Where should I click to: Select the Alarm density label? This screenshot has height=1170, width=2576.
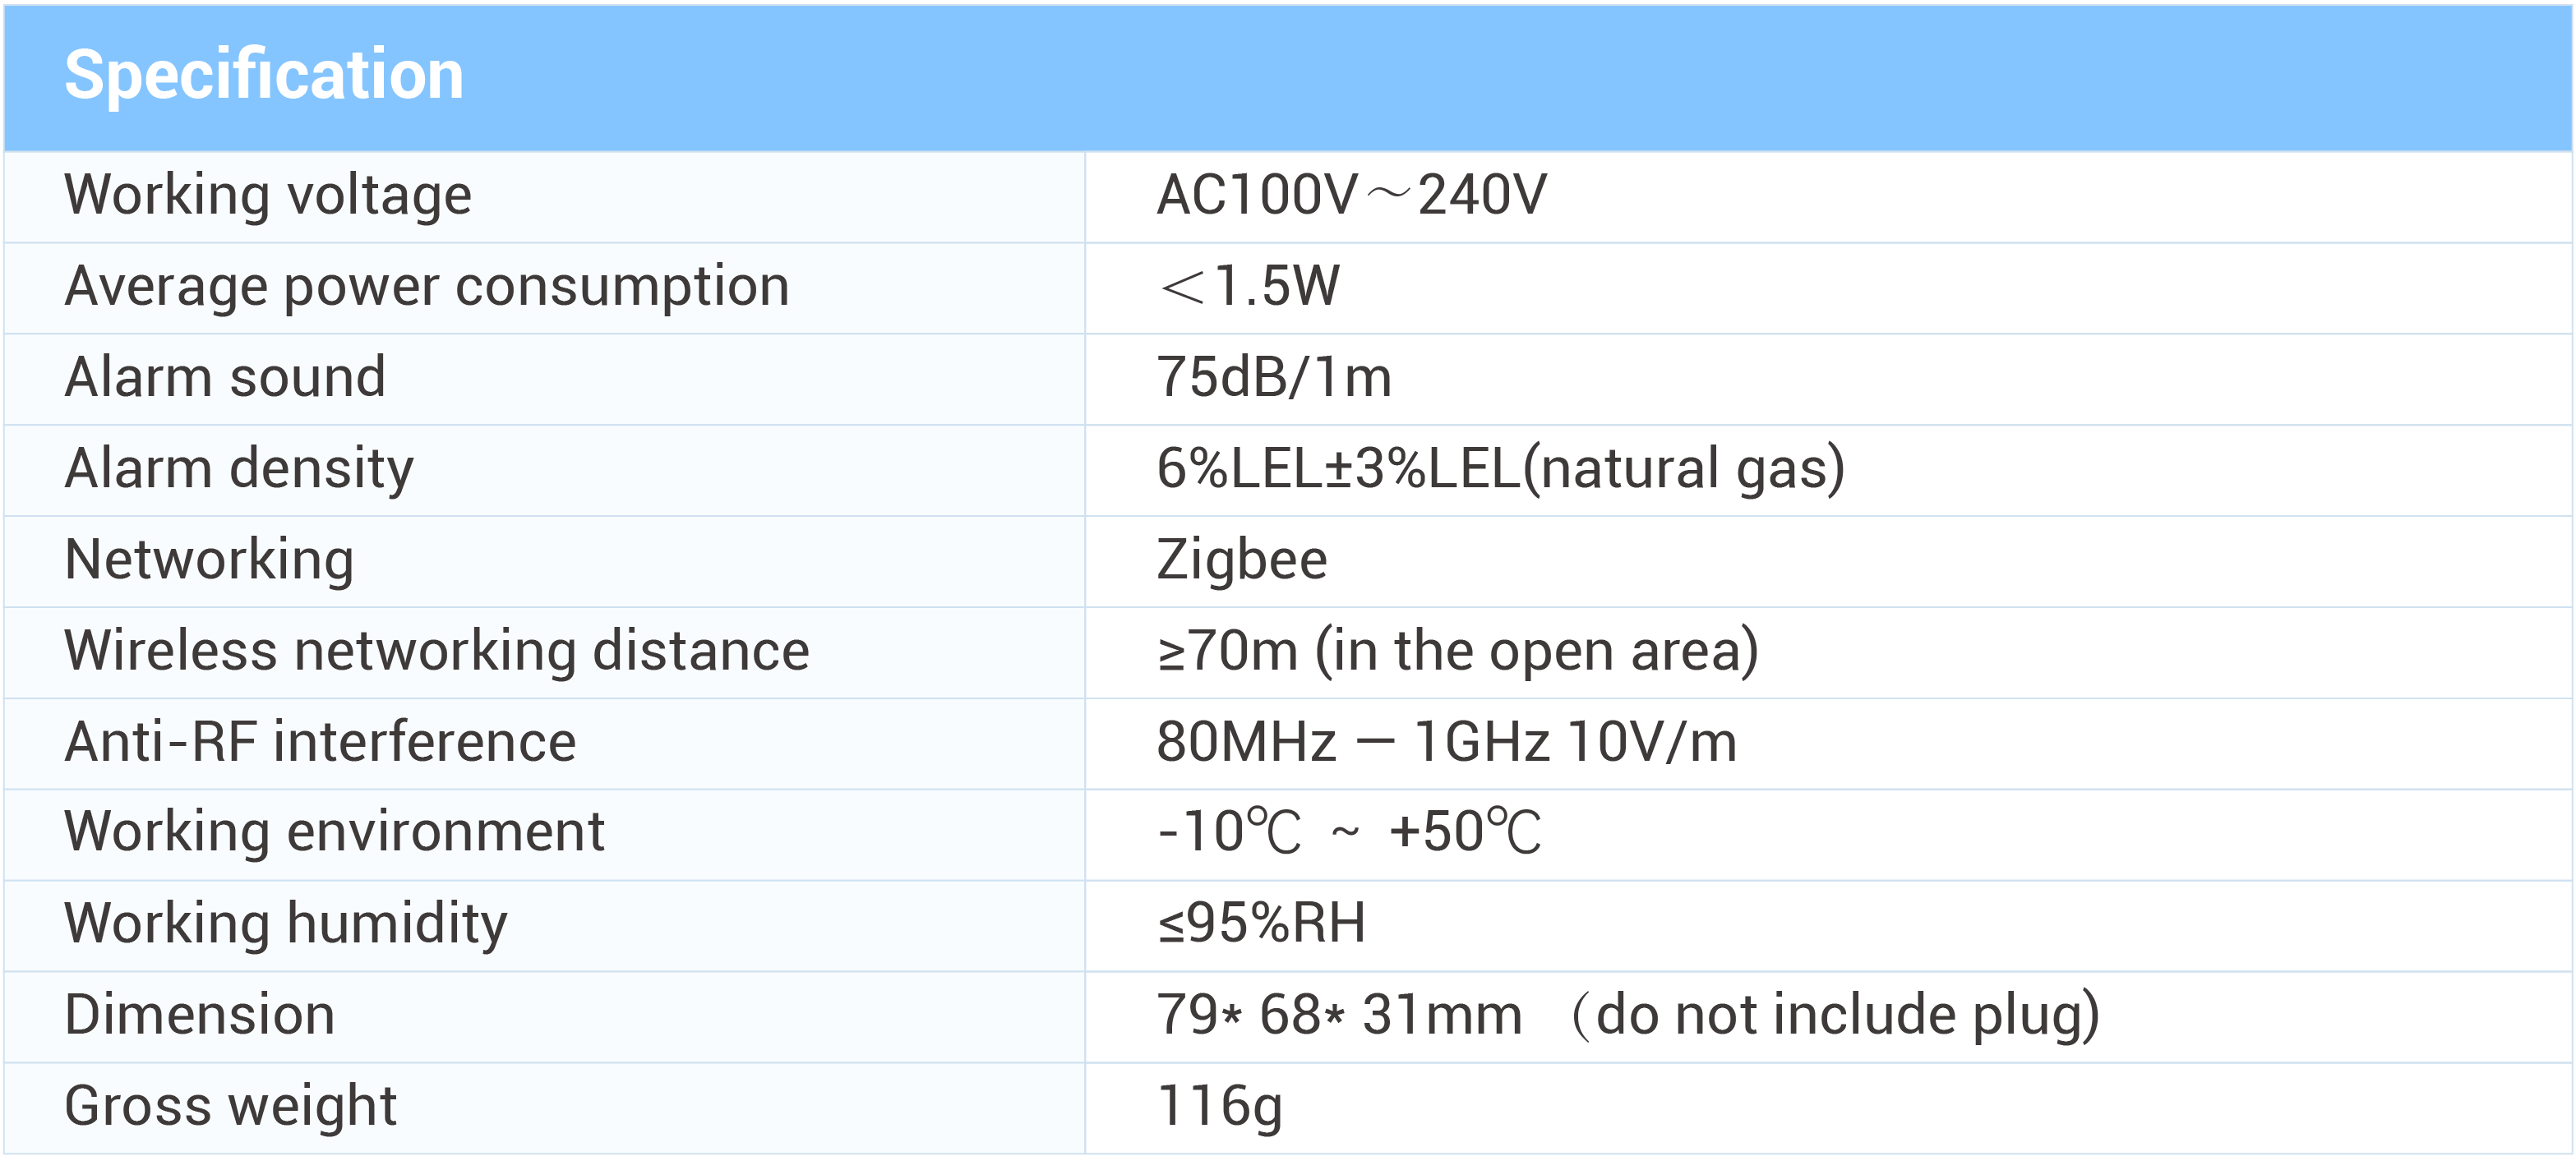239,469
